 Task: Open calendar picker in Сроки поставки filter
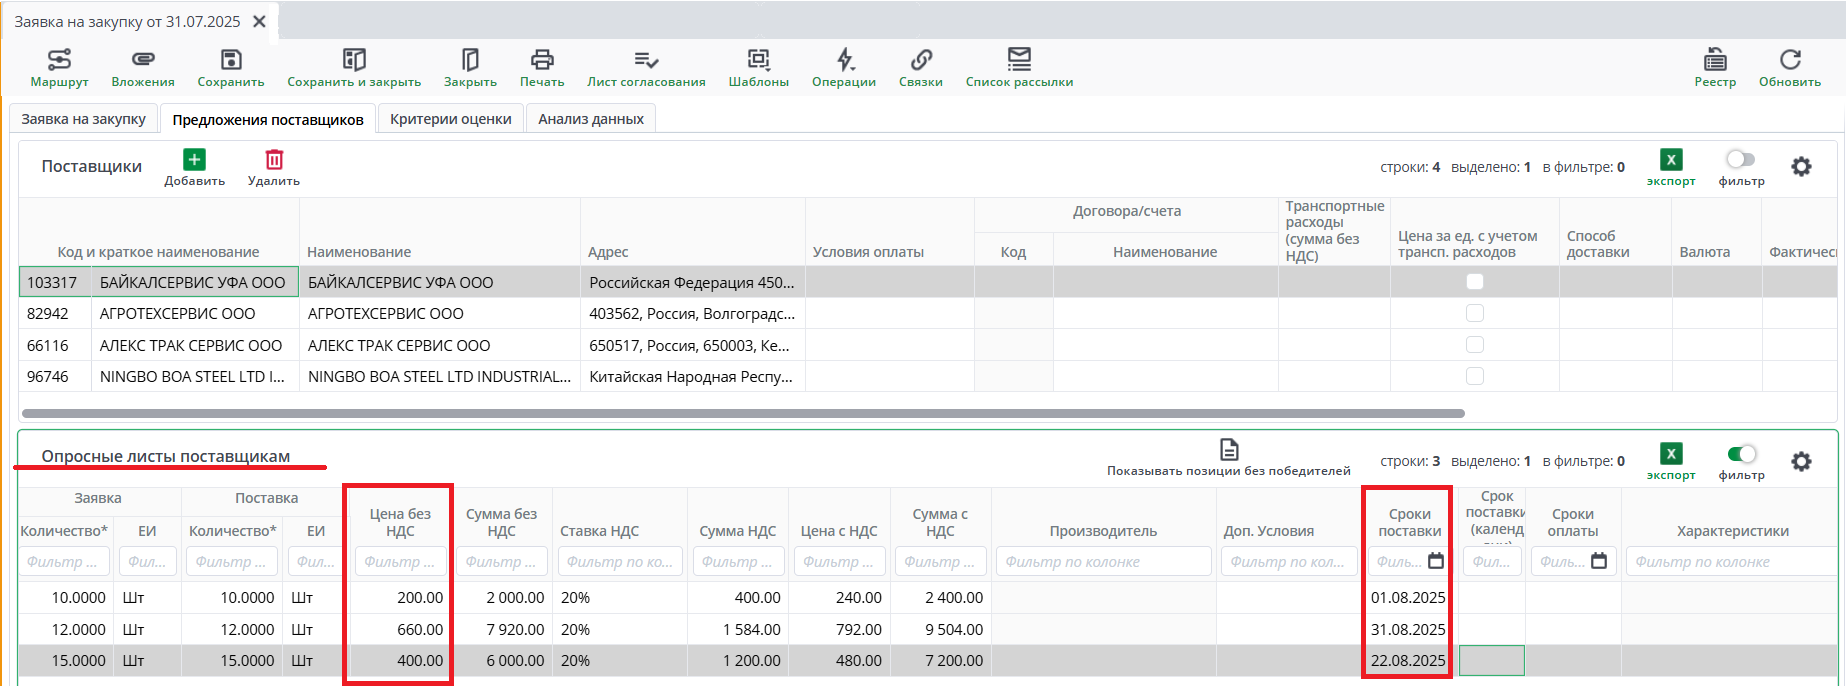(1436, 561)
